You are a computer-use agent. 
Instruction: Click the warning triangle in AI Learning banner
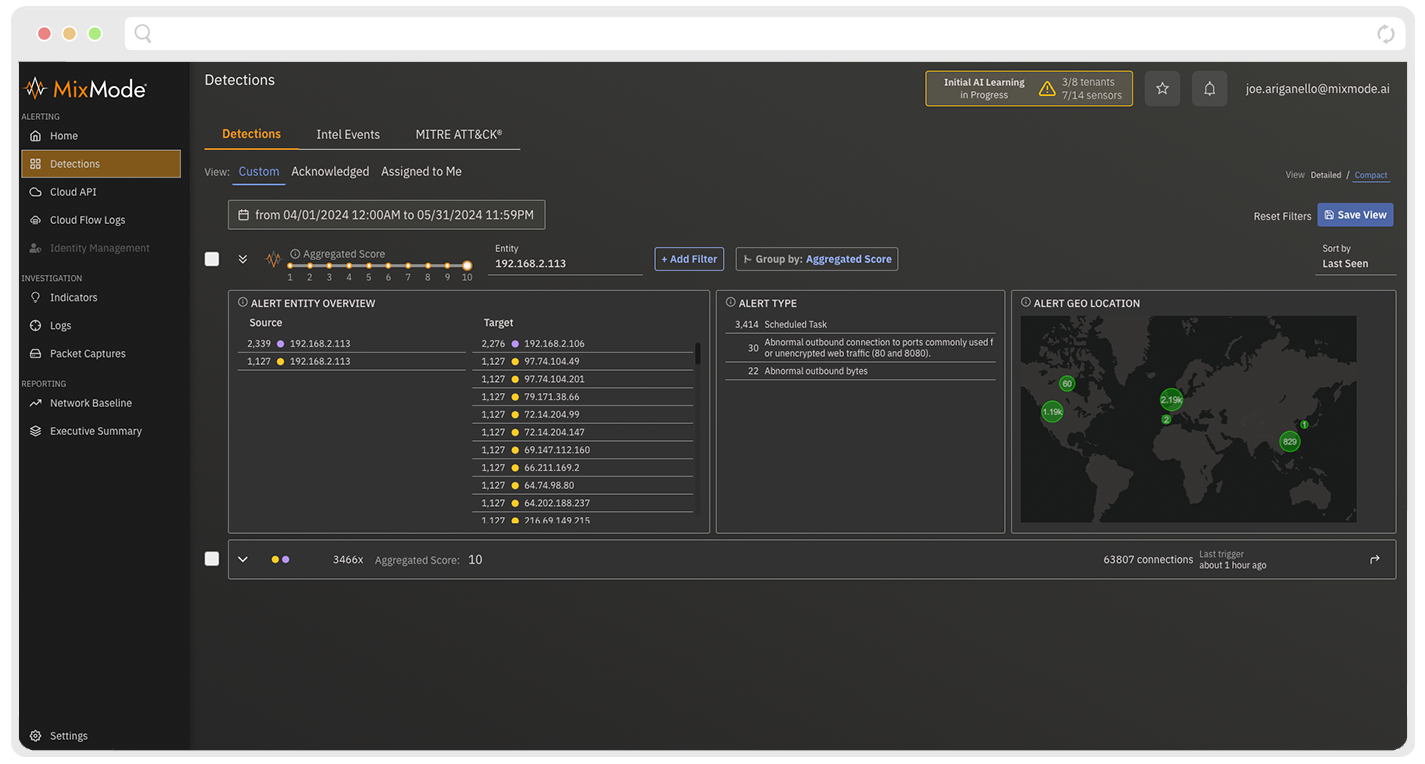[1047, 89]
